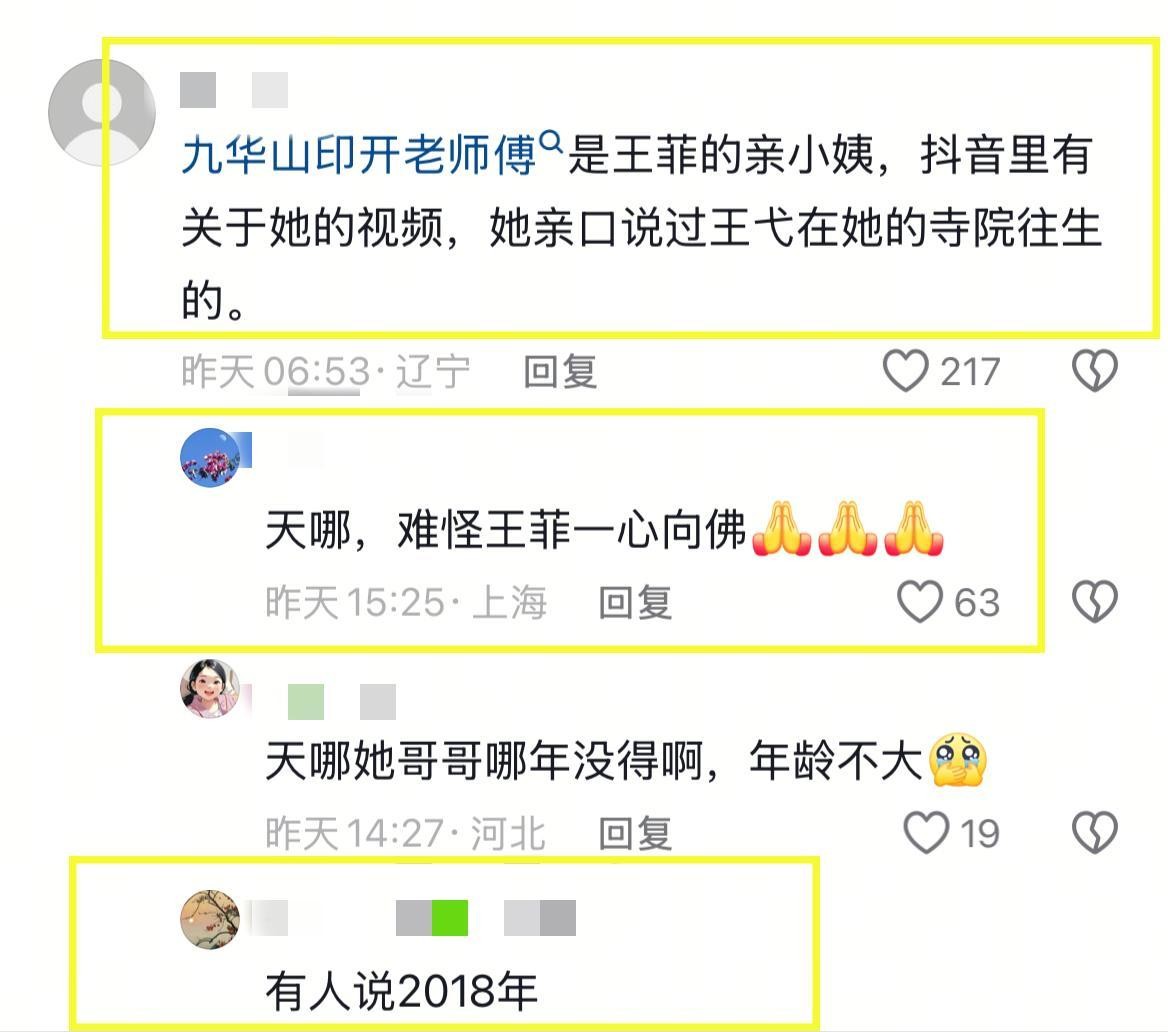Tap like count 217 on top comment
Screen dimensions: 1168x1032
point(970,372)
